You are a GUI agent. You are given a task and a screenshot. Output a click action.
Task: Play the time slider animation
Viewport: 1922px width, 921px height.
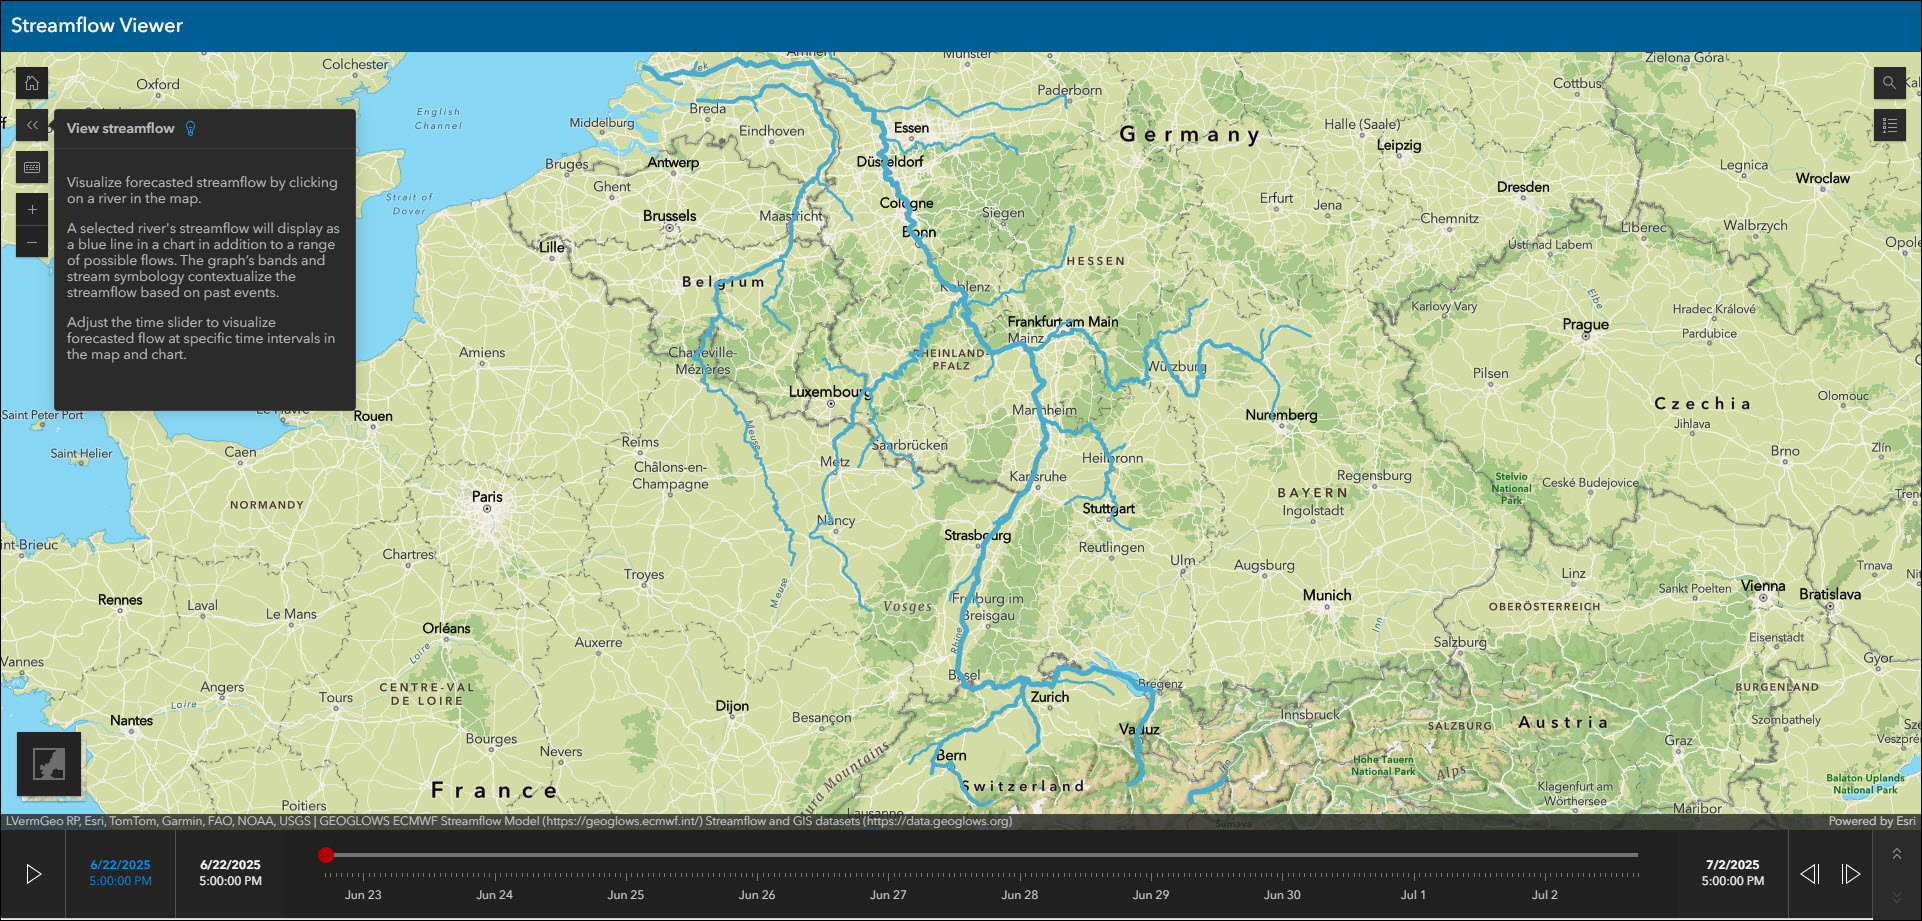click(33, 874)
